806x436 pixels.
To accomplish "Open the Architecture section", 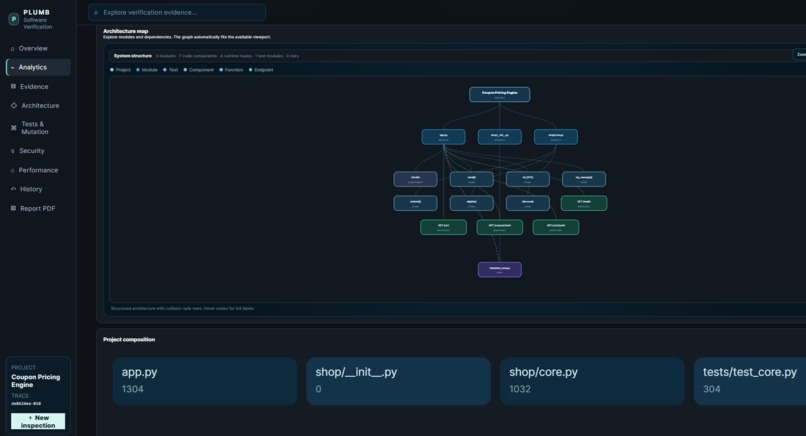I will coord(38,105).
